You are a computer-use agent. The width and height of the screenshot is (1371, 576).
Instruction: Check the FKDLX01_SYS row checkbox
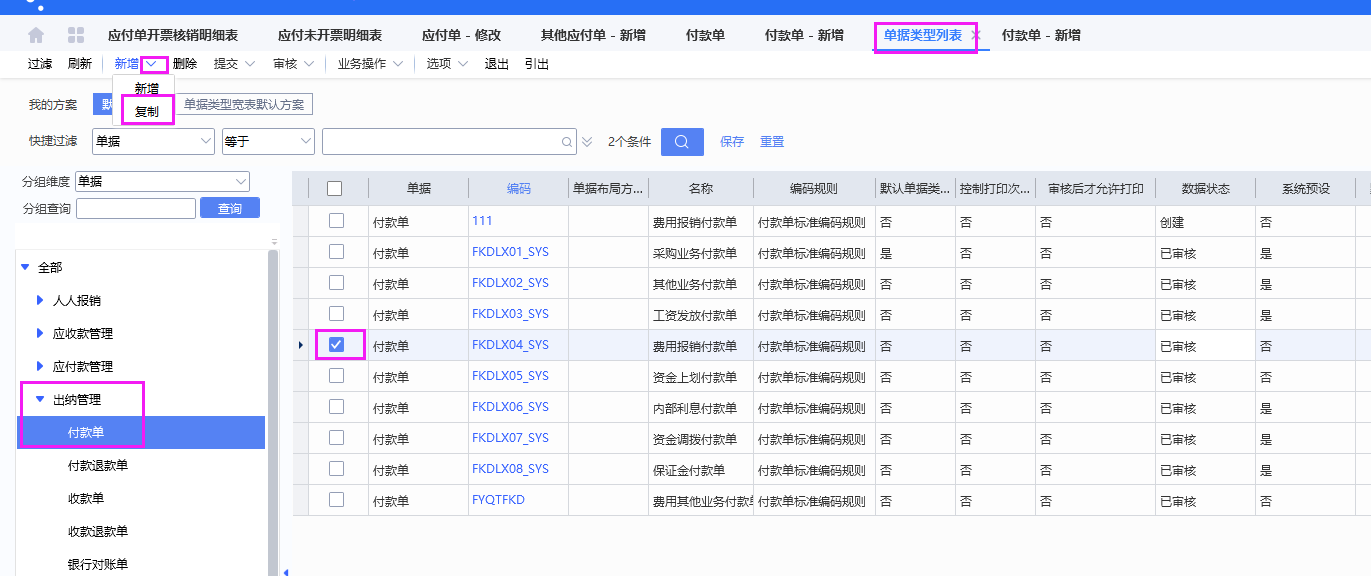coord(336,252)
